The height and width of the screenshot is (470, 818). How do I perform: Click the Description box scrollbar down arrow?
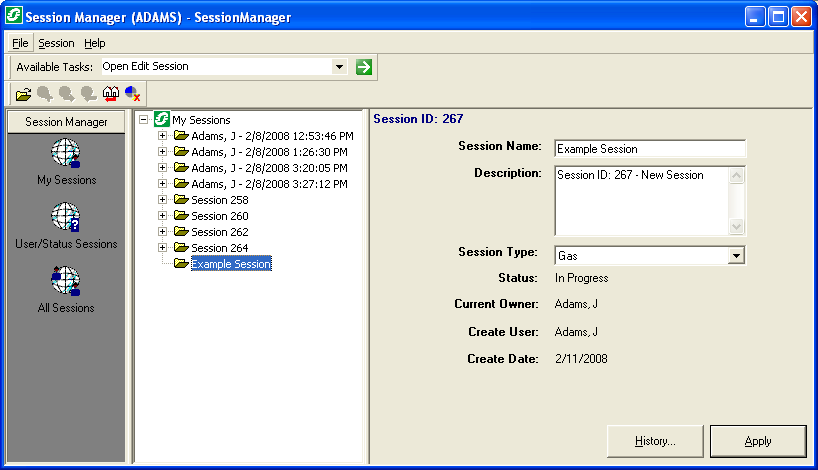coord(737,227)
